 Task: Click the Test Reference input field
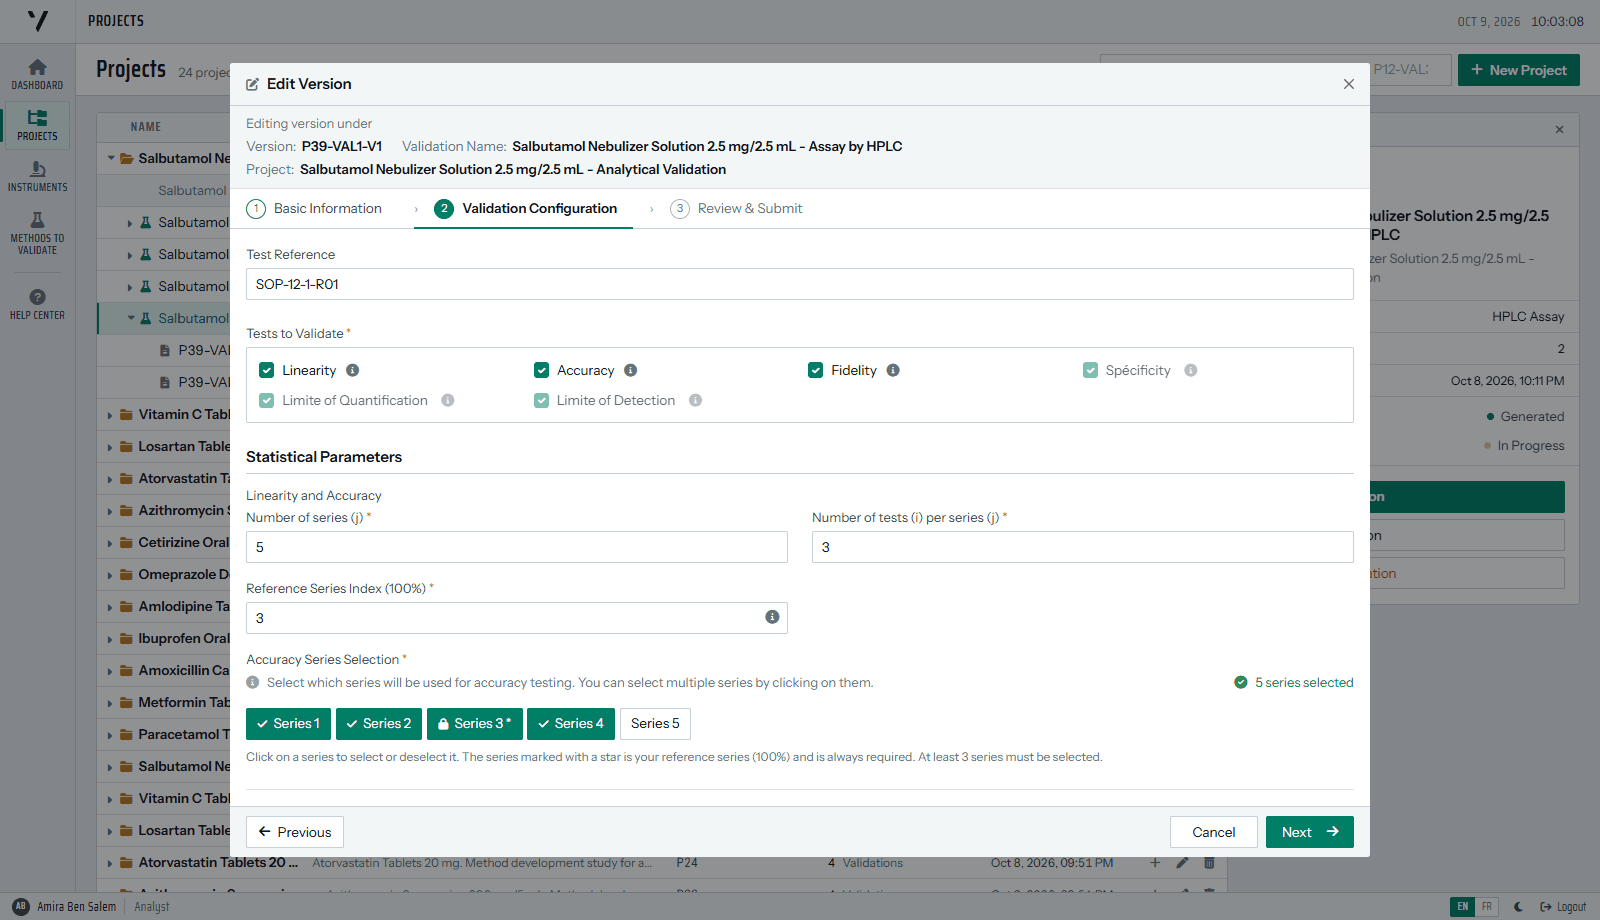(799, 284)
